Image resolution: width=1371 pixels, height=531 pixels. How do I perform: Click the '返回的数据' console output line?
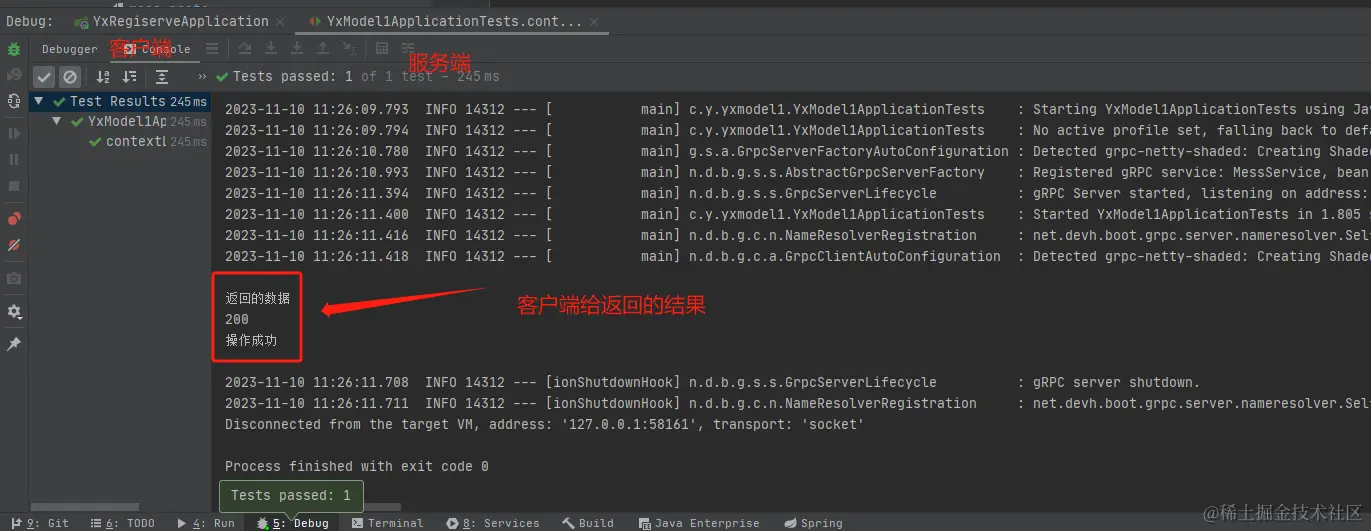(257, 298)
